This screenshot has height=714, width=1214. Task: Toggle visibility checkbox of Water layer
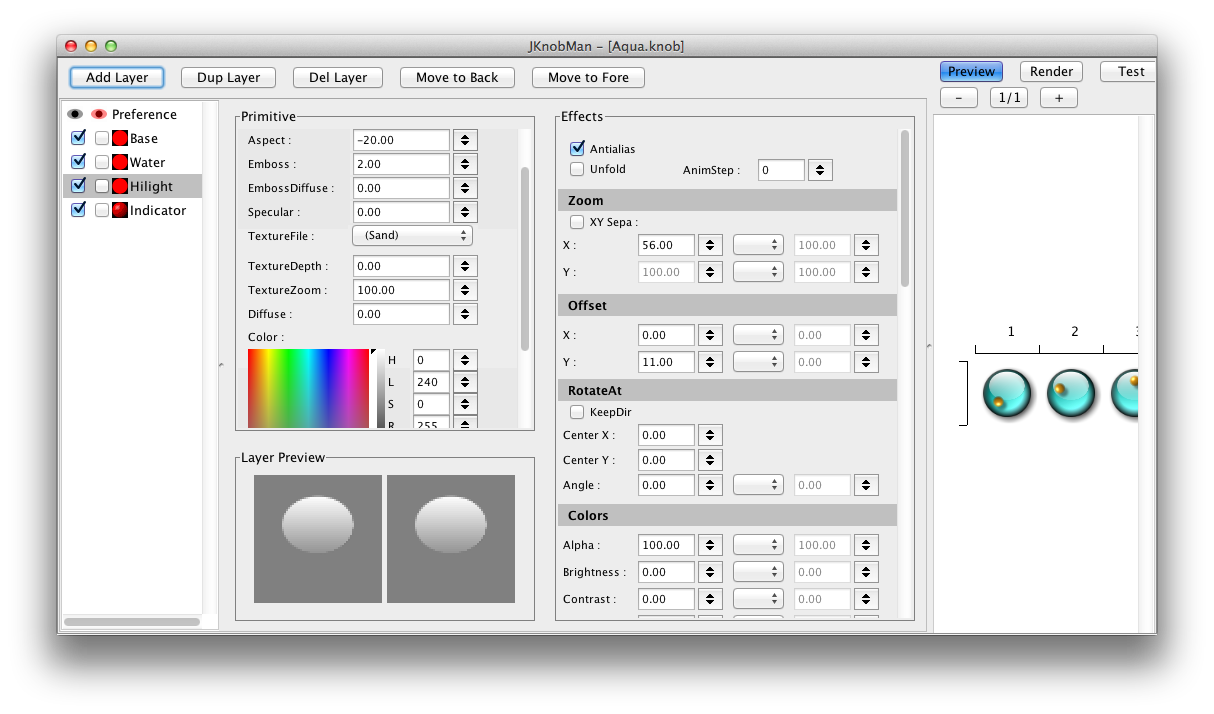78,162
